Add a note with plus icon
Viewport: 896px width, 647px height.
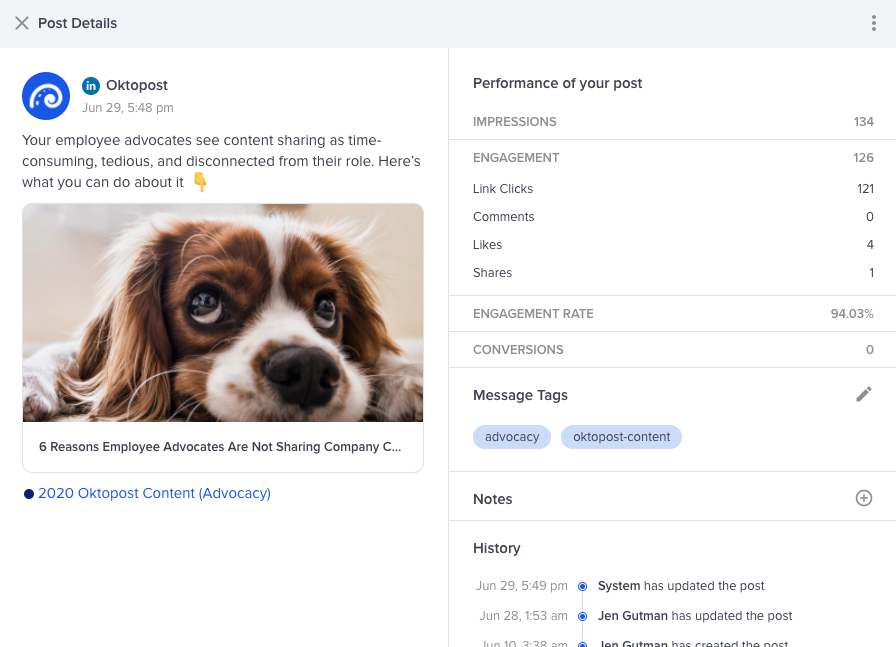pos(864,498)
